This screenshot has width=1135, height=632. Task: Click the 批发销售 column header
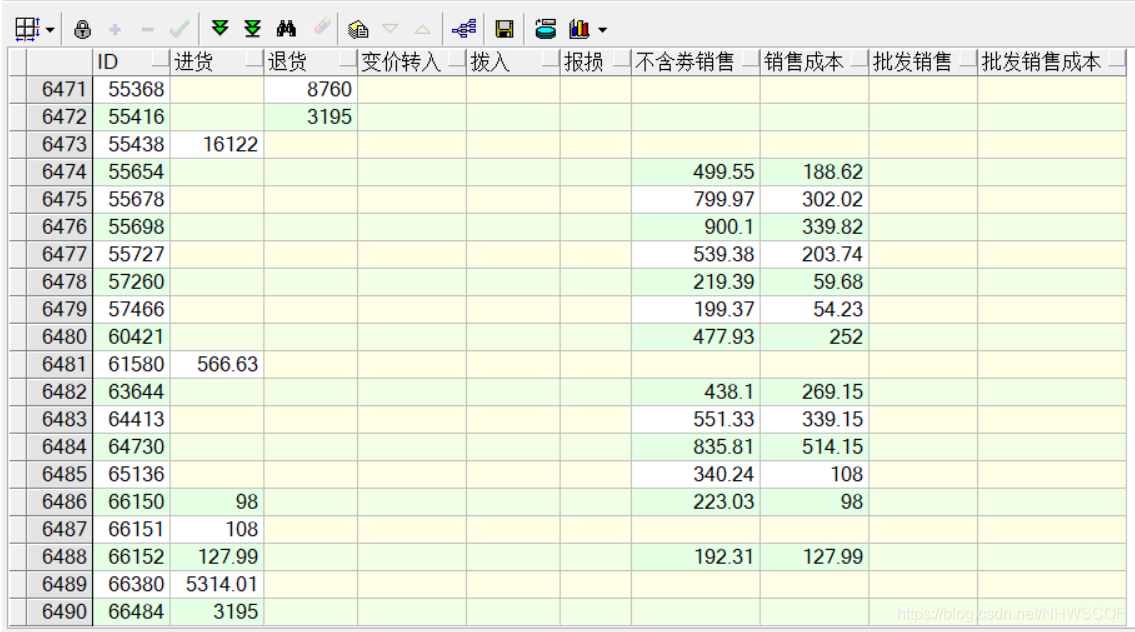tap(923, 62)
